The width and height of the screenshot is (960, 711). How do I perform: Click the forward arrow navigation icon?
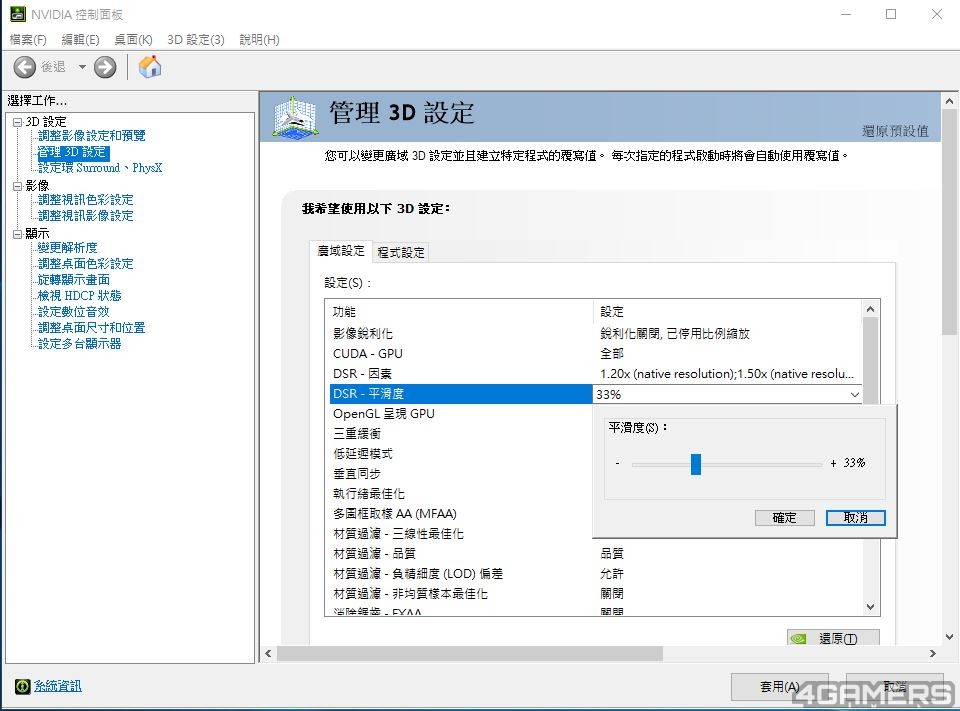(105, 67)
